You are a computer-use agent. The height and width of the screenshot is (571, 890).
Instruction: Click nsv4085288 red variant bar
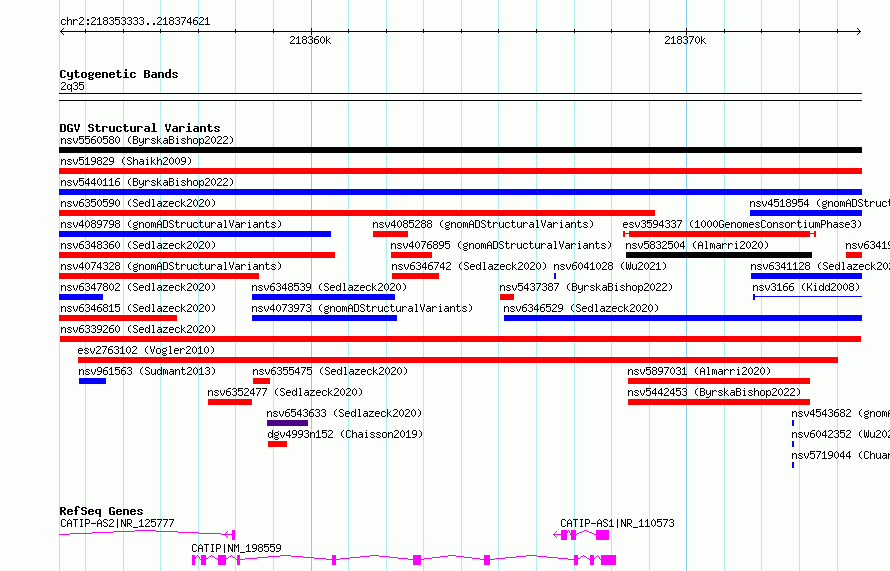pyautogui.click(x=391, y=234)
